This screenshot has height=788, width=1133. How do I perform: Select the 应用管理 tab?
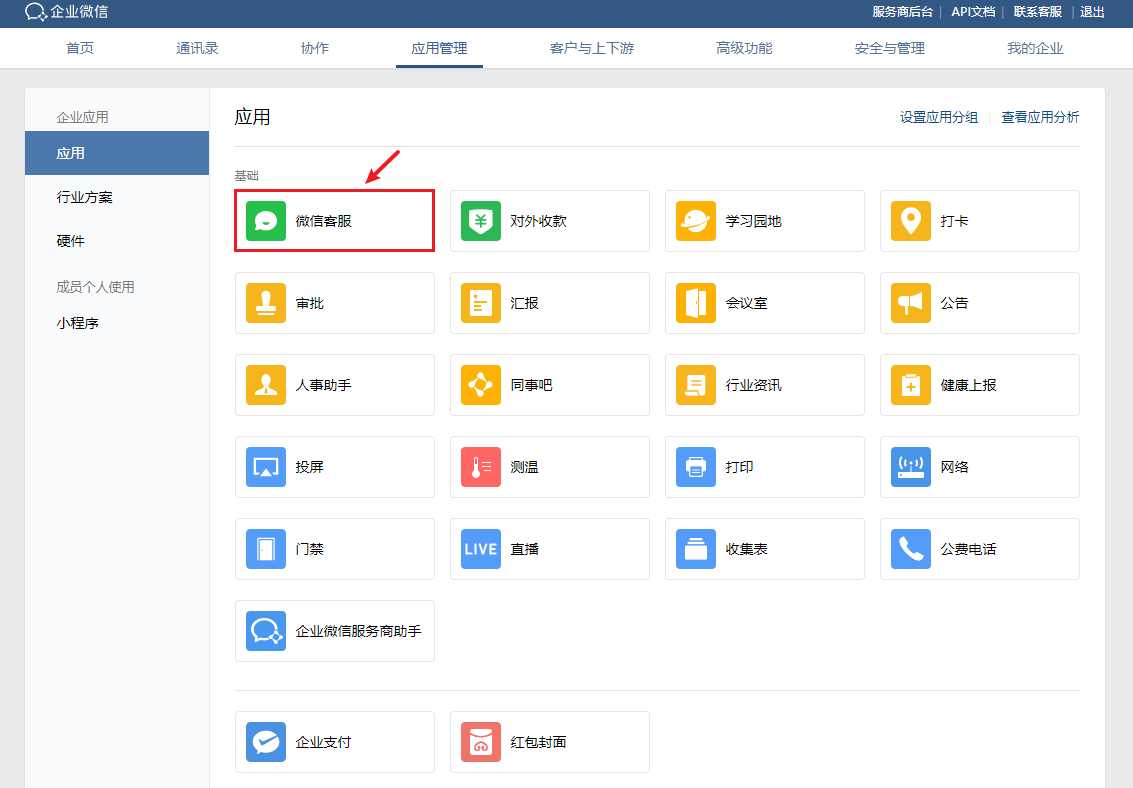439,48
